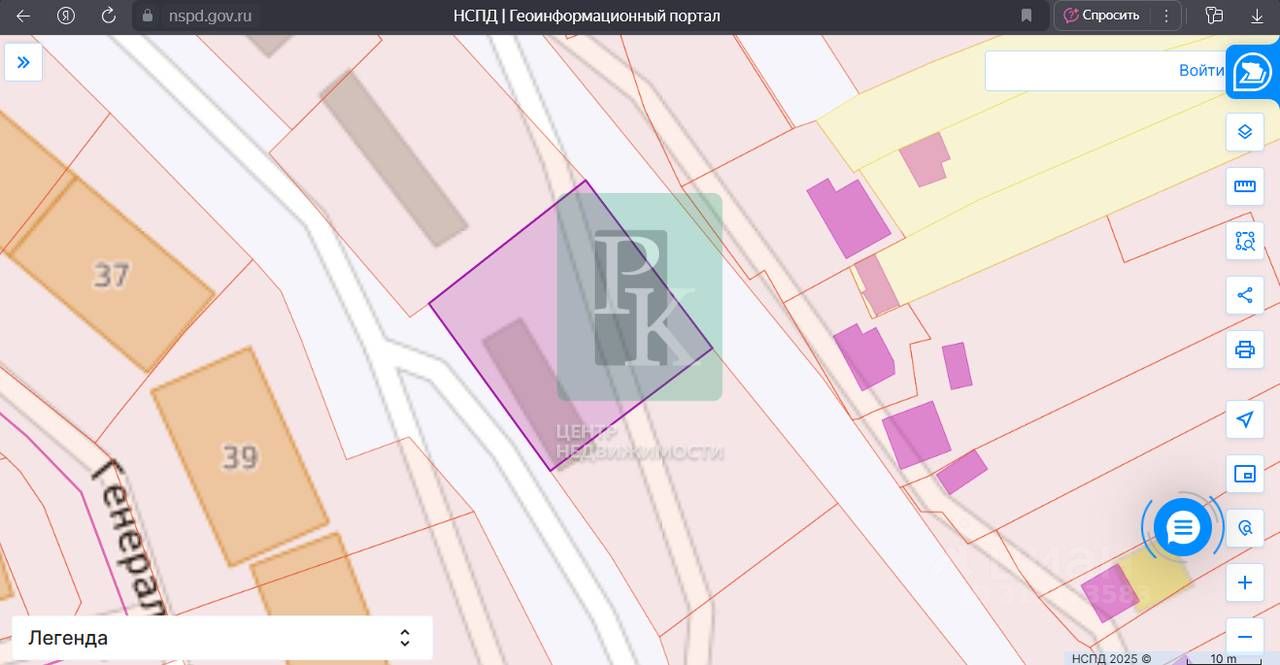Toggle the overview mini-map

click(1245, 474)
